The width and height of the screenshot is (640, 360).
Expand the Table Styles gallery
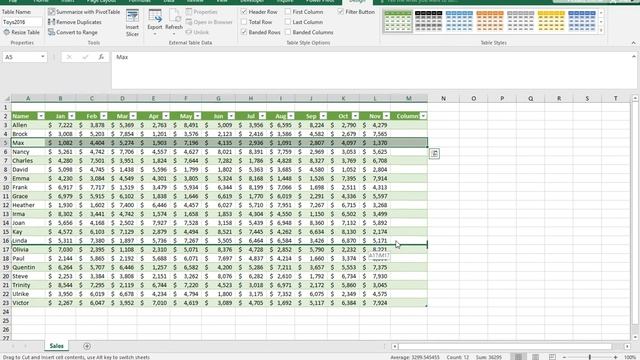coord(601,31)
